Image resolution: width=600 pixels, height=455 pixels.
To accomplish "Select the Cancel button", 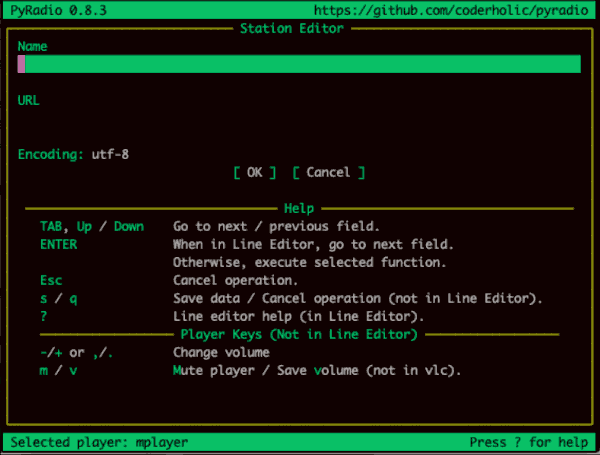I will click(x=328, y=172).
